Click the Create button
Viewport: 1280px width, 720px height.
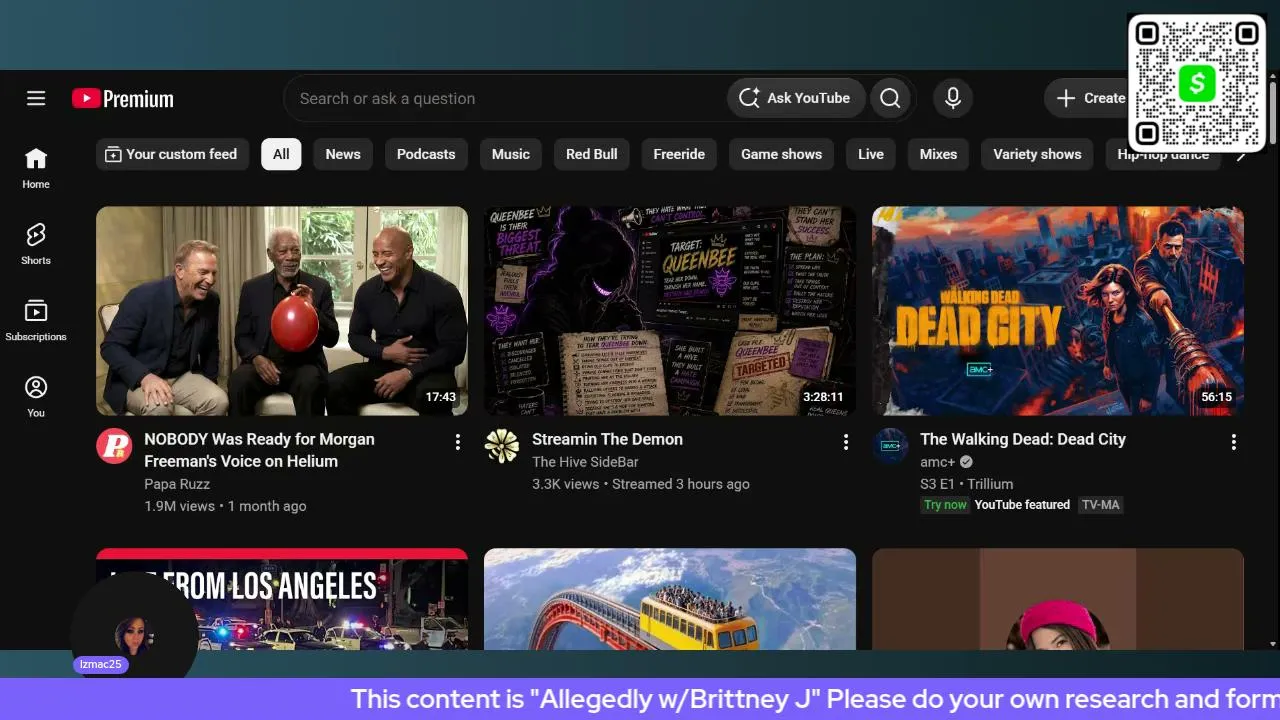pyautogui.click(x=1090, y=98)
